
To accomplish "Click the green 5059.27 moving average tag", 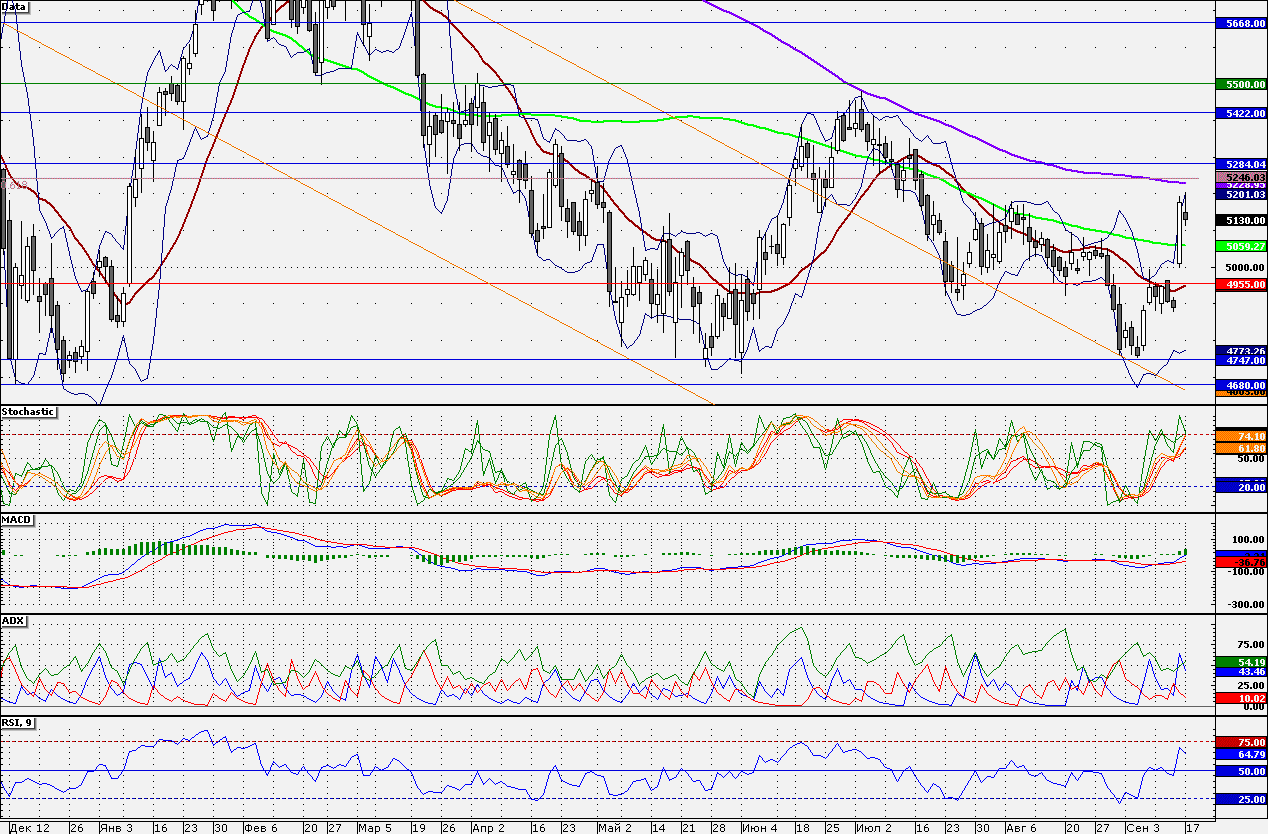I will 1240,246.
